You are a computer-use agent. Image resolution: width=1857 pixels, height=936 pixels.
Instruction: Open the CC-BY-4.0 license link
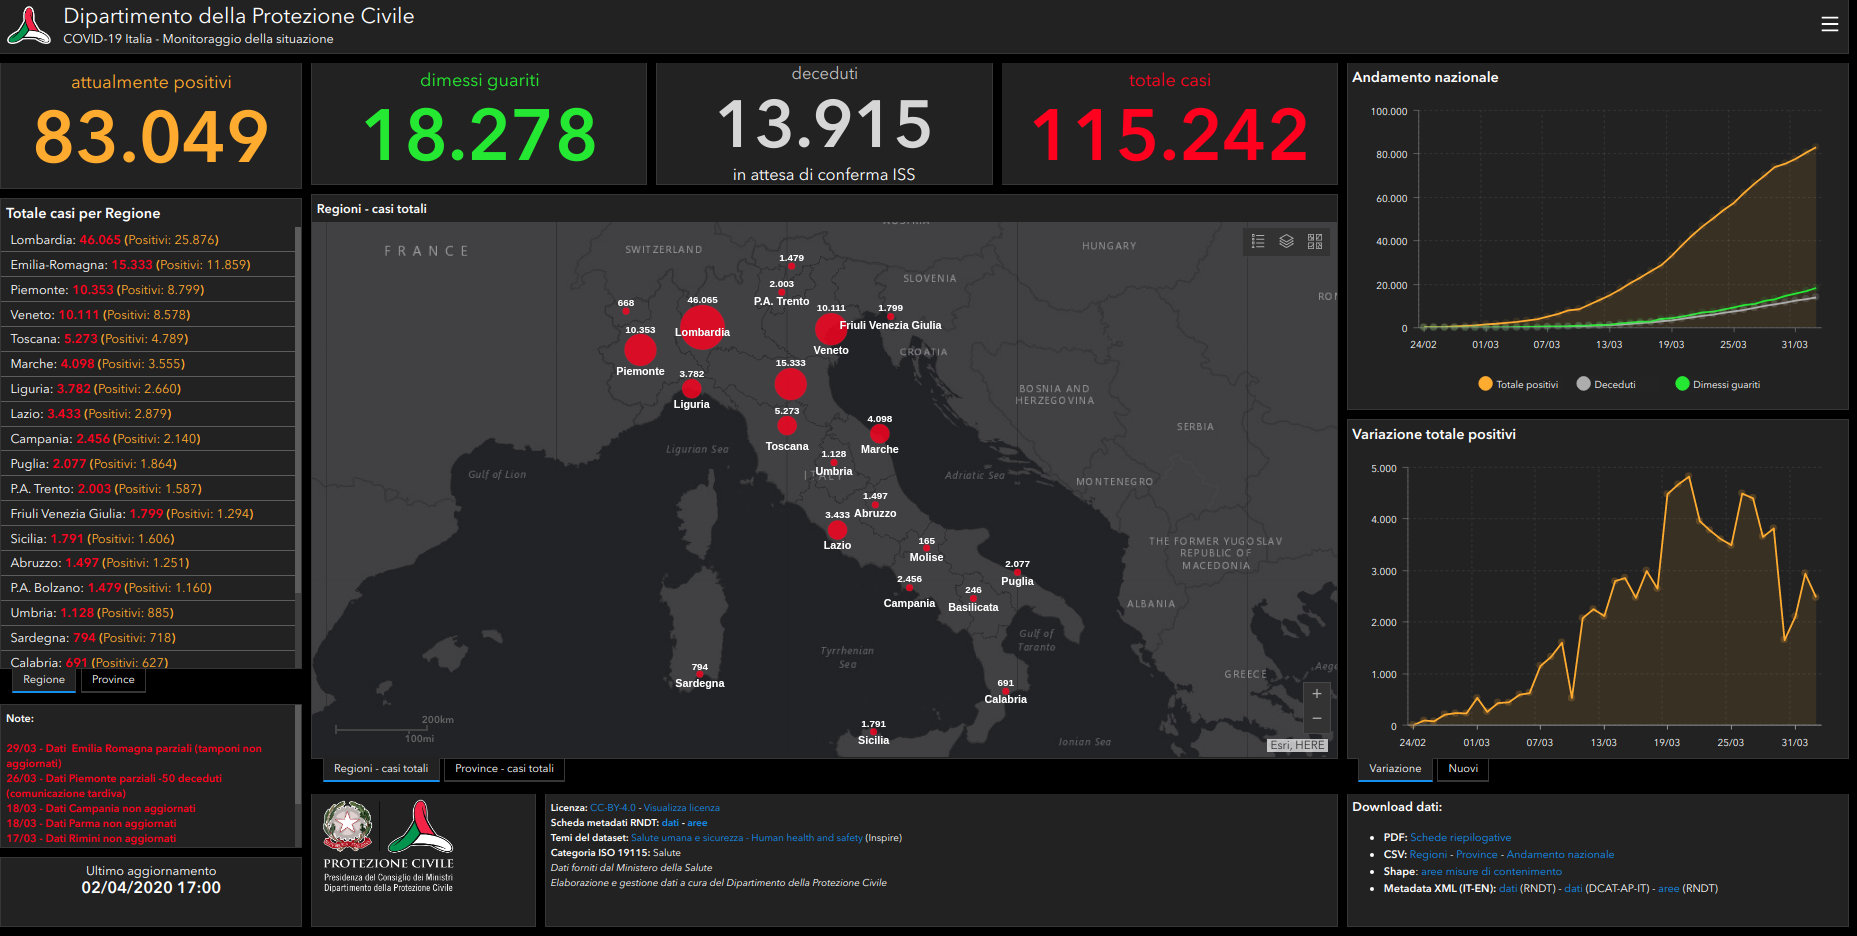coord(612,808)
